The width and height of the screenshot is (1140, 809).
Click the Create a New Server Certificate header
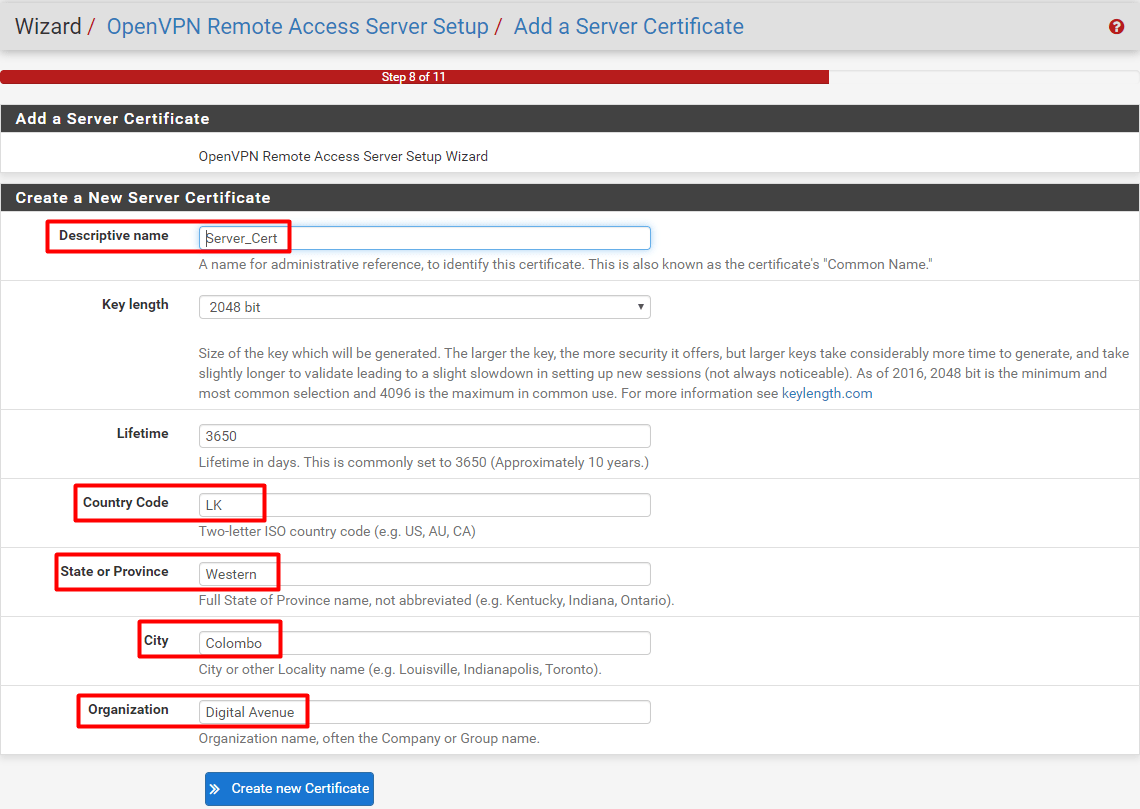[143, 198]
